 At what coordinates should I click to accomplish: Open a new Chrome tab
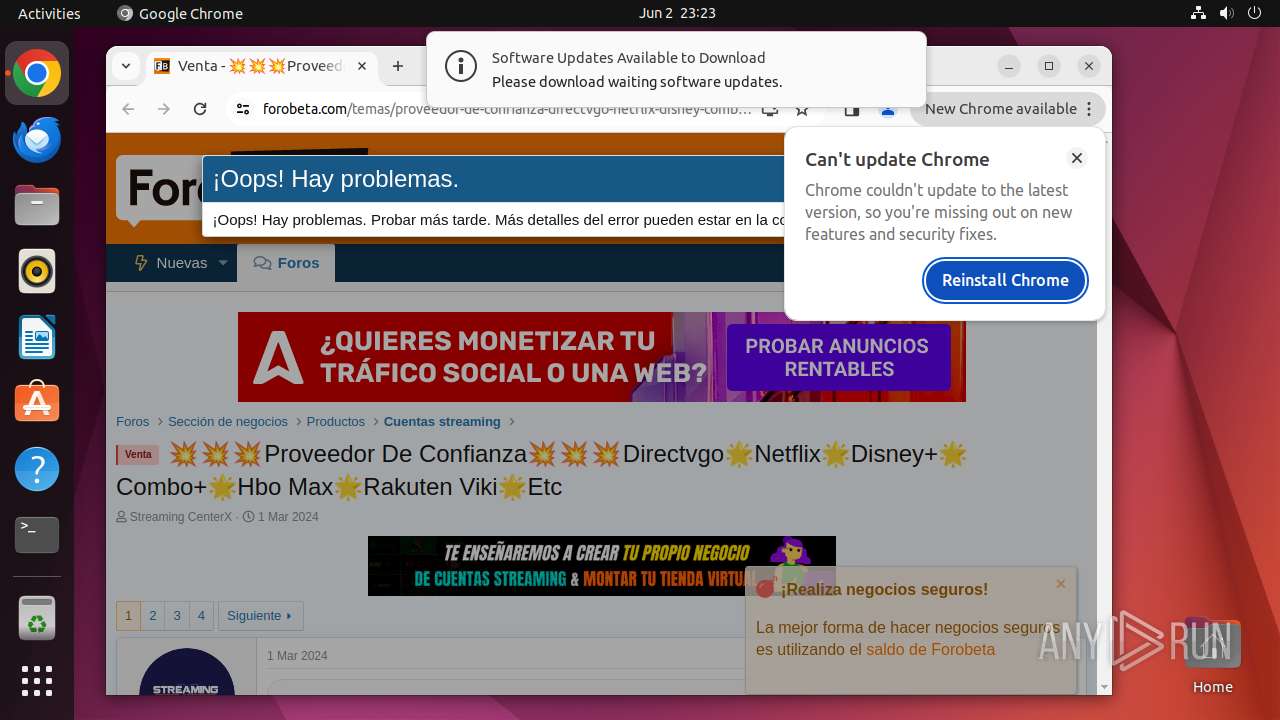pos(398,66)
